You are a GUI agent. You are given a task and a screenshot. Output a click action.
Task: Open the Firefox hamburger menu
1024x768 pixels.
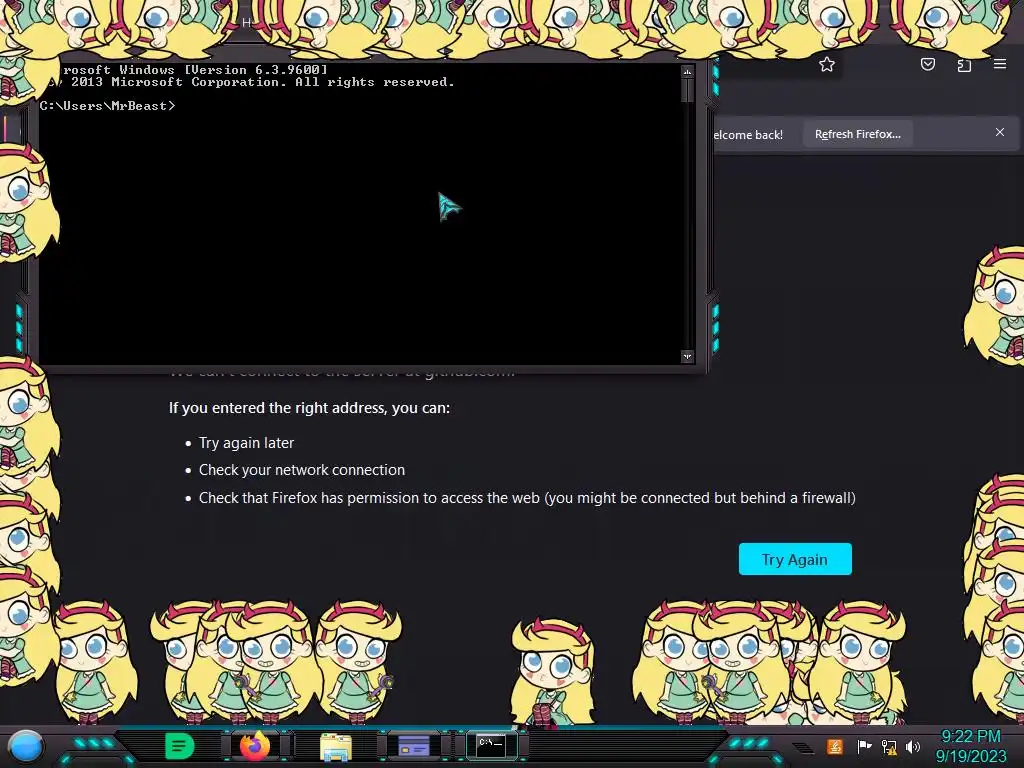point(1000,63)
